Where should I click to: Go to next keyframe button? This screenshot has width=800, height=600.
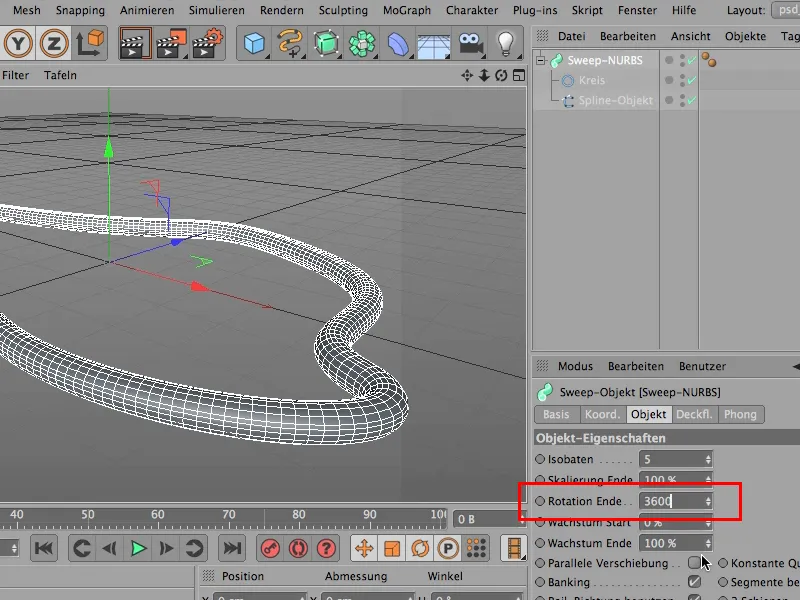pyautogui.click(x=194, y=548)
